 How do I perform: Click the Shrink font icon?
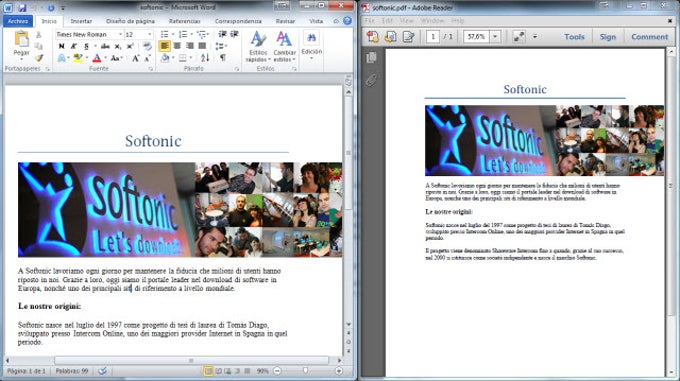coord(147,58)
